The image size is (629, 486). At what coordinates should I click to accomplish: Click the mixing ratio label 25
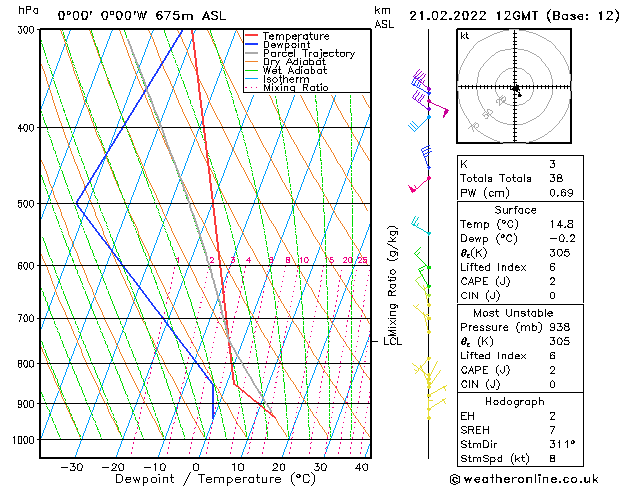point(363,260)
